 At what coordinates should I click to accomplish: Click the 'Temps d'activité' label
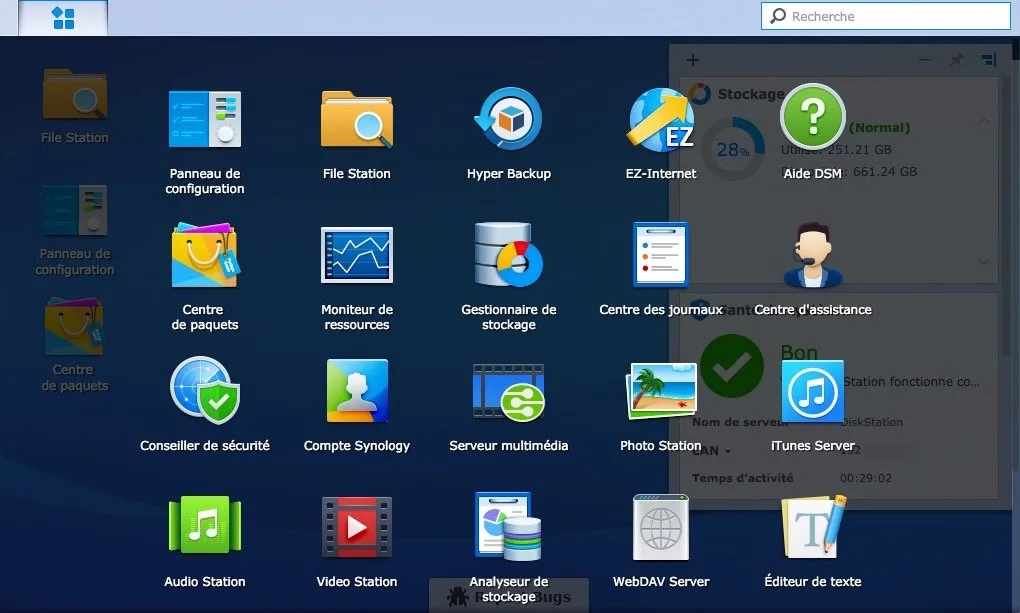tap(743, 478)
